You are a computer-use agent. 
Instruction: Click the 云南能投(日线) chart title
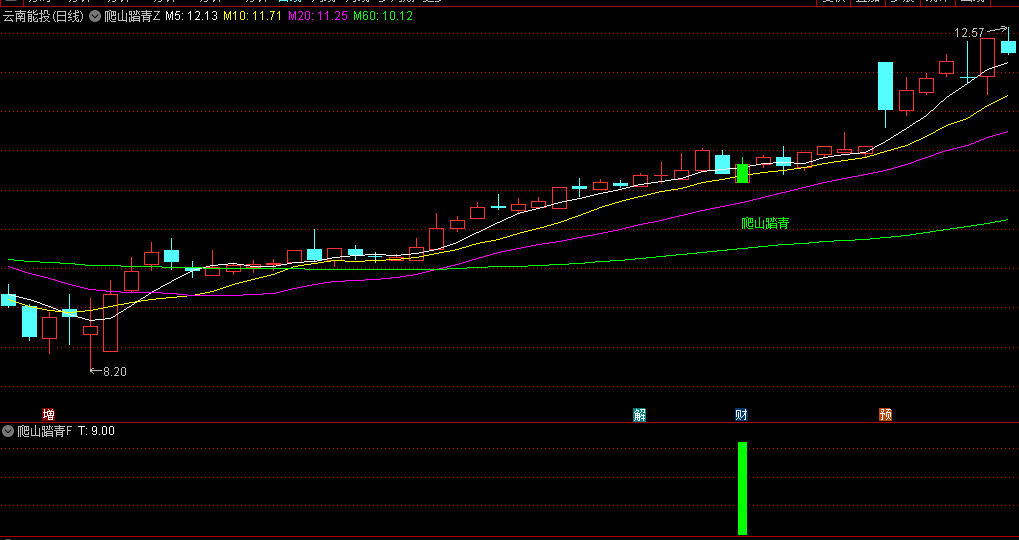pos(44,16)
